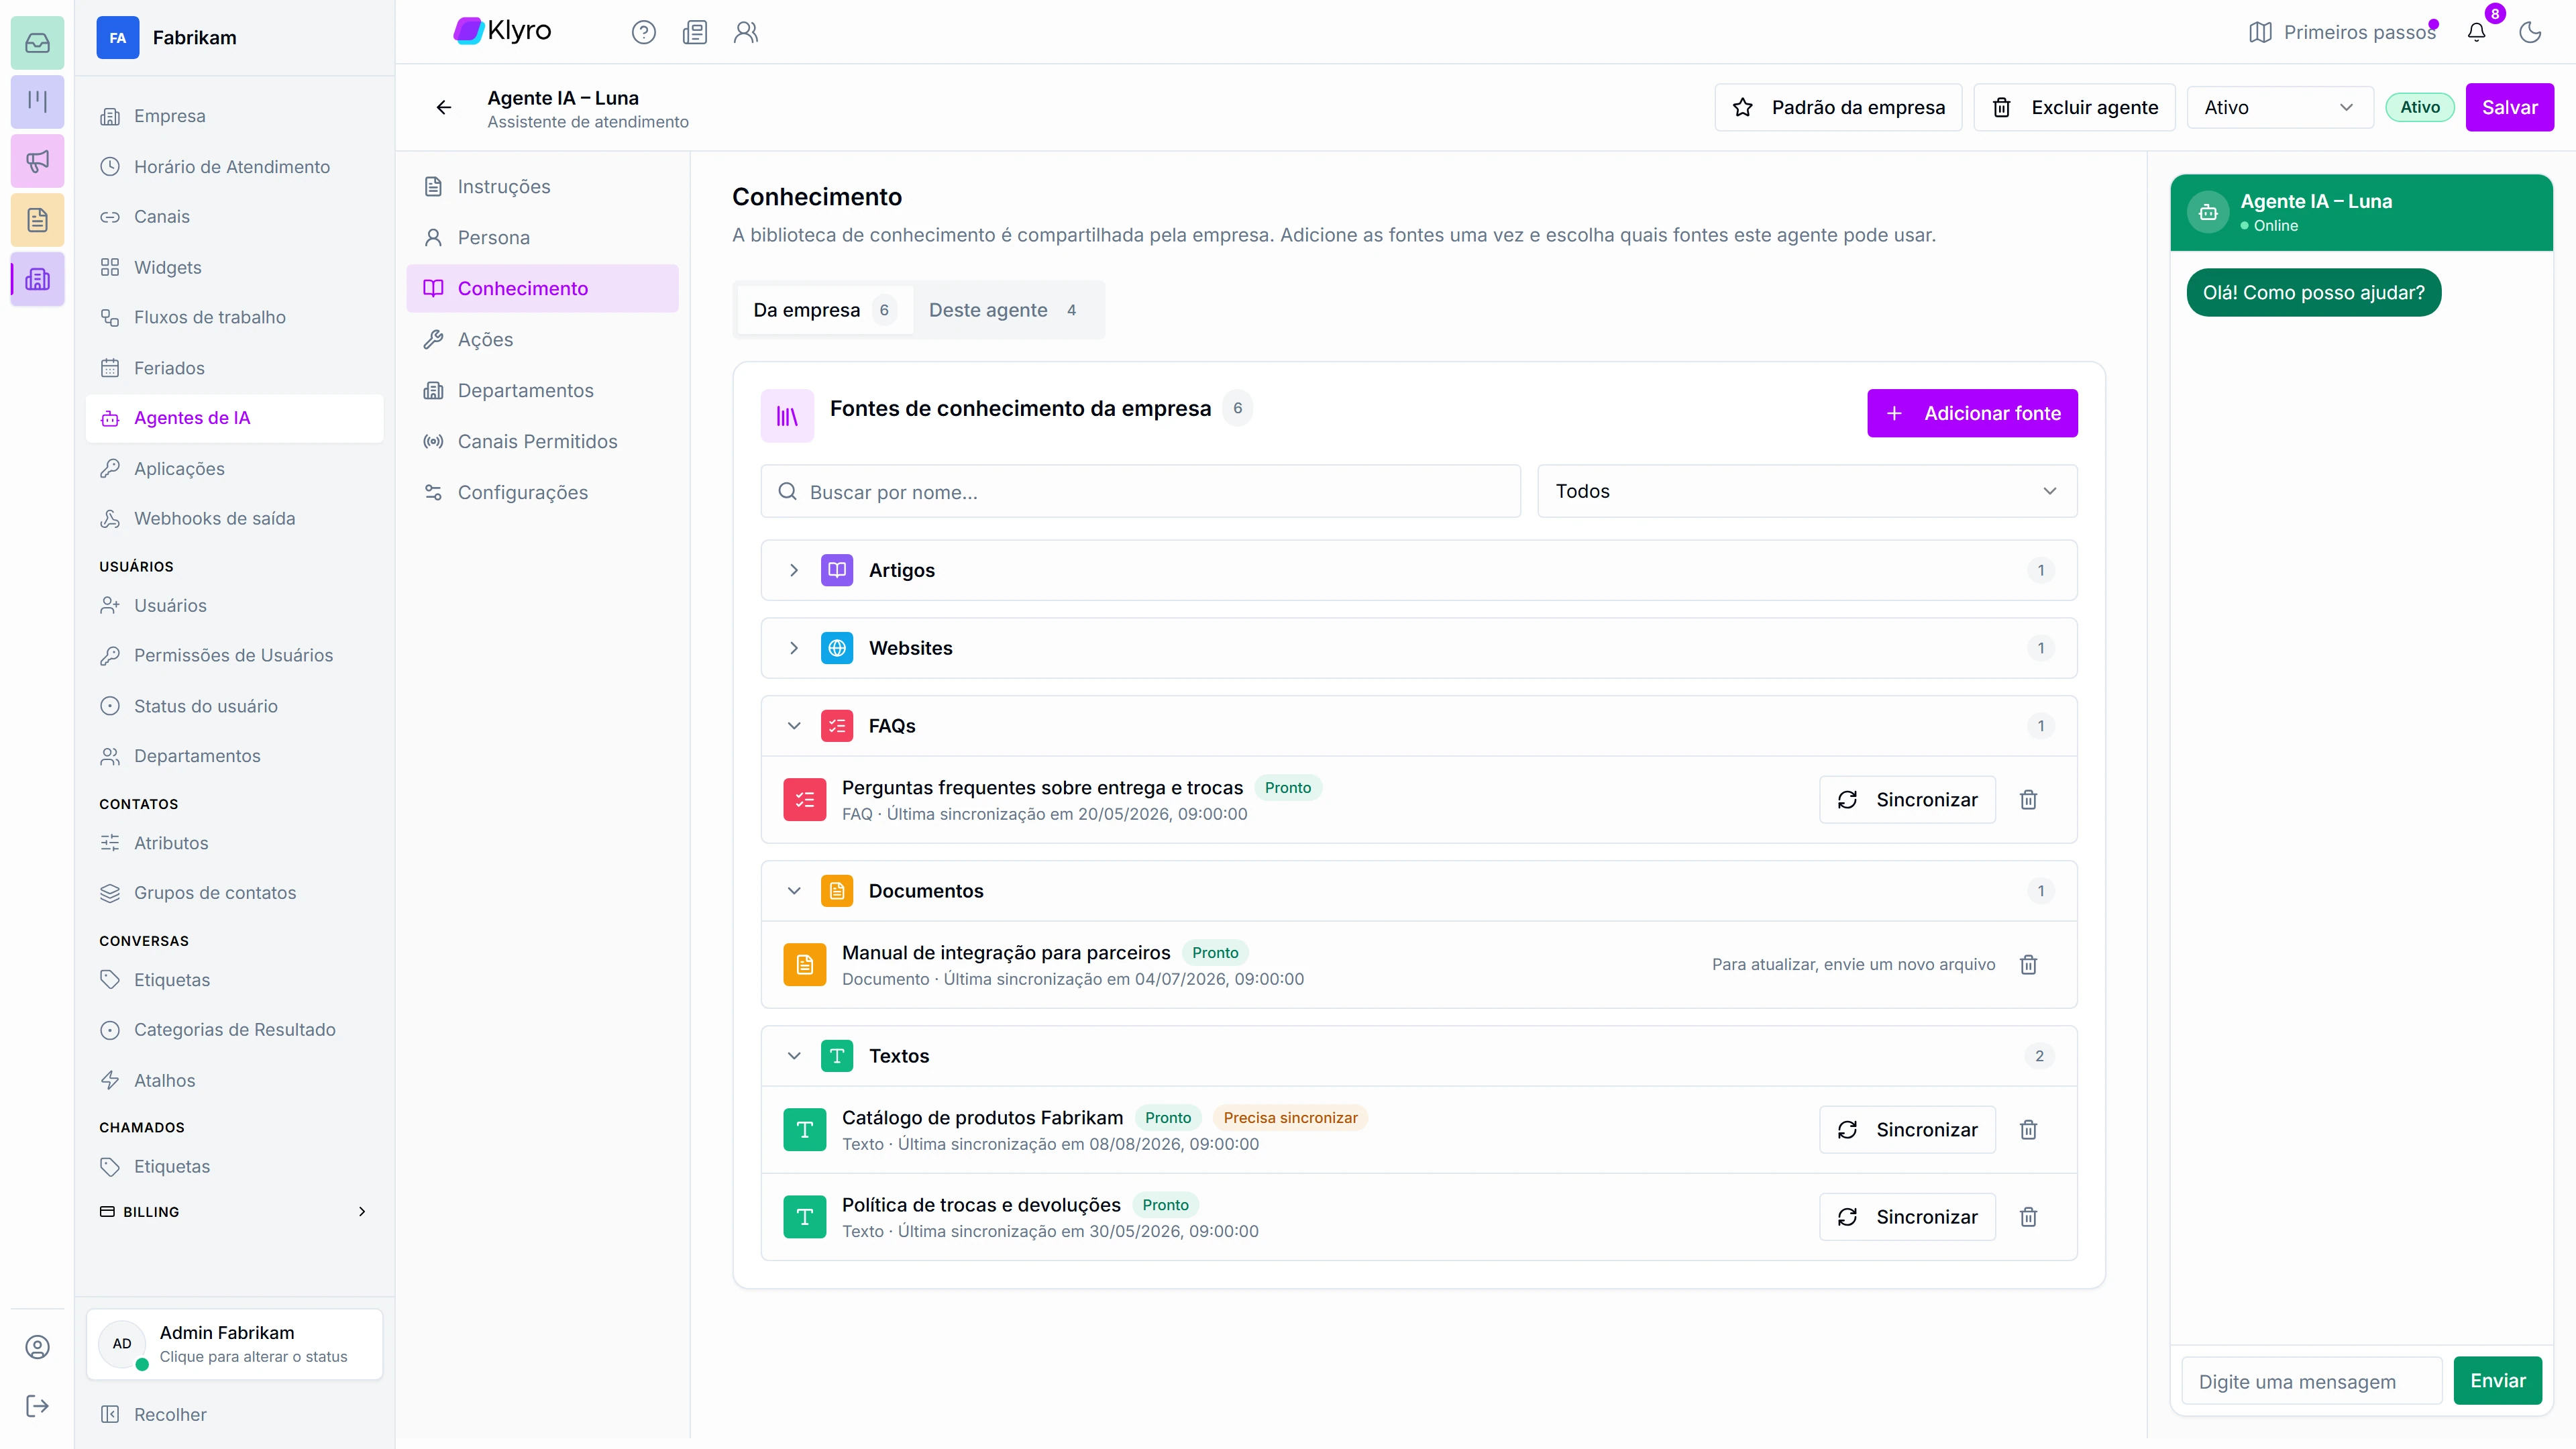Click the Buscar por nome search field
This screenshot has width=2576, height=1449.
[x=1140, y=491]
